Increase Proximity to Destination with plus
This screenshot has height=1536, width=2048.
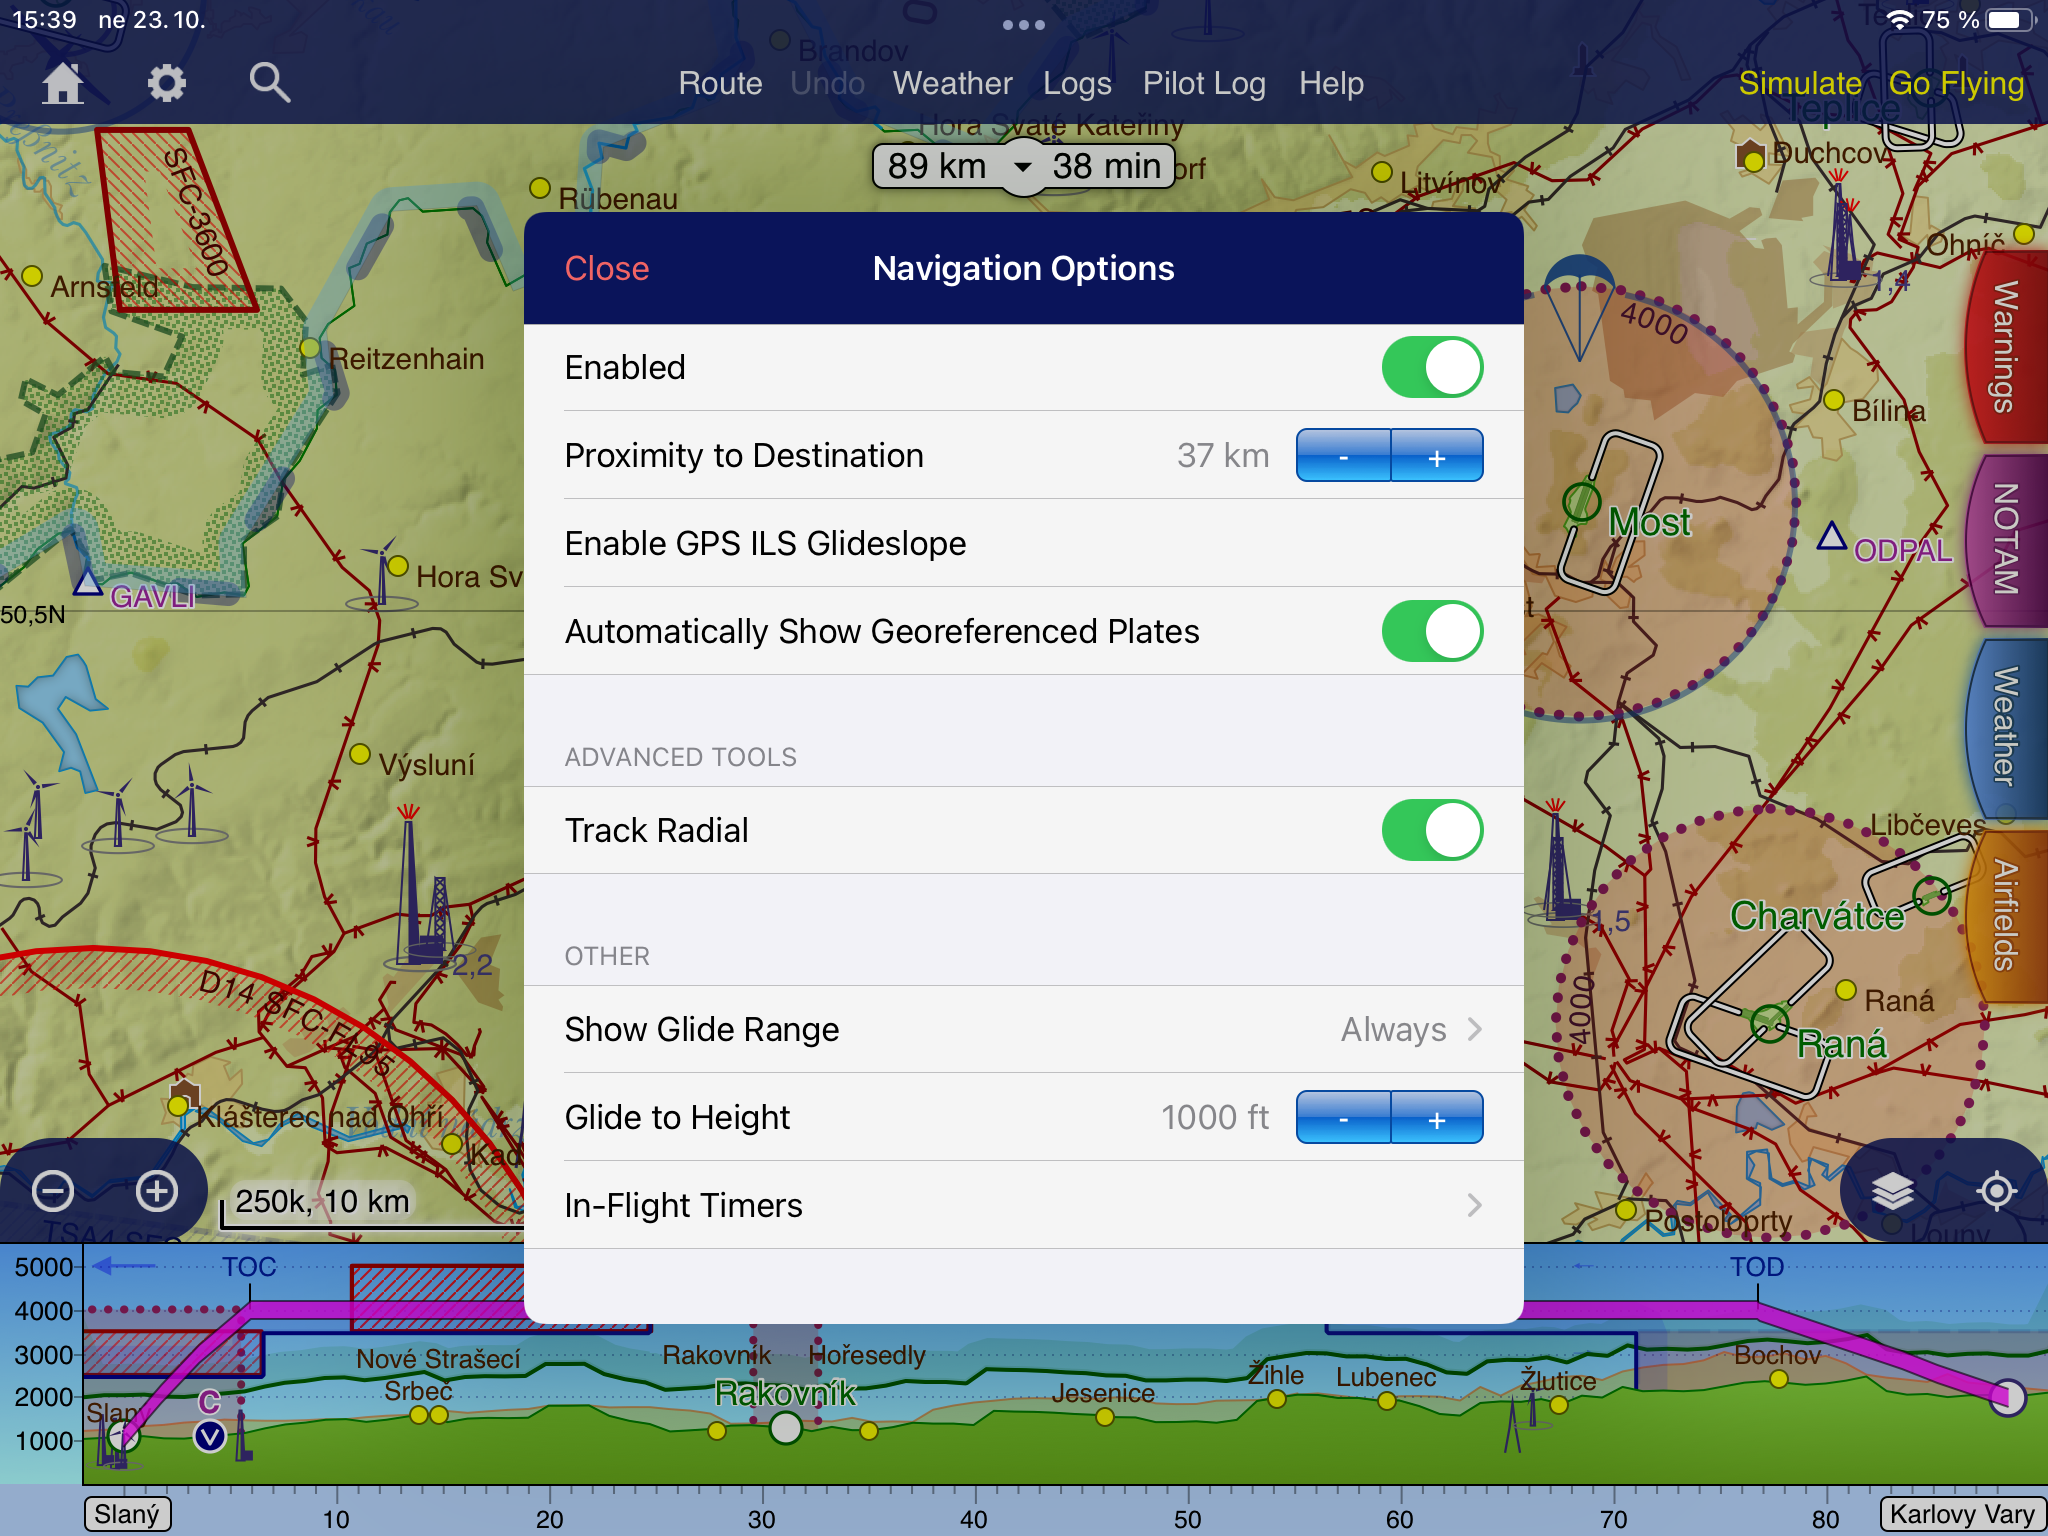pos(1437,457)
